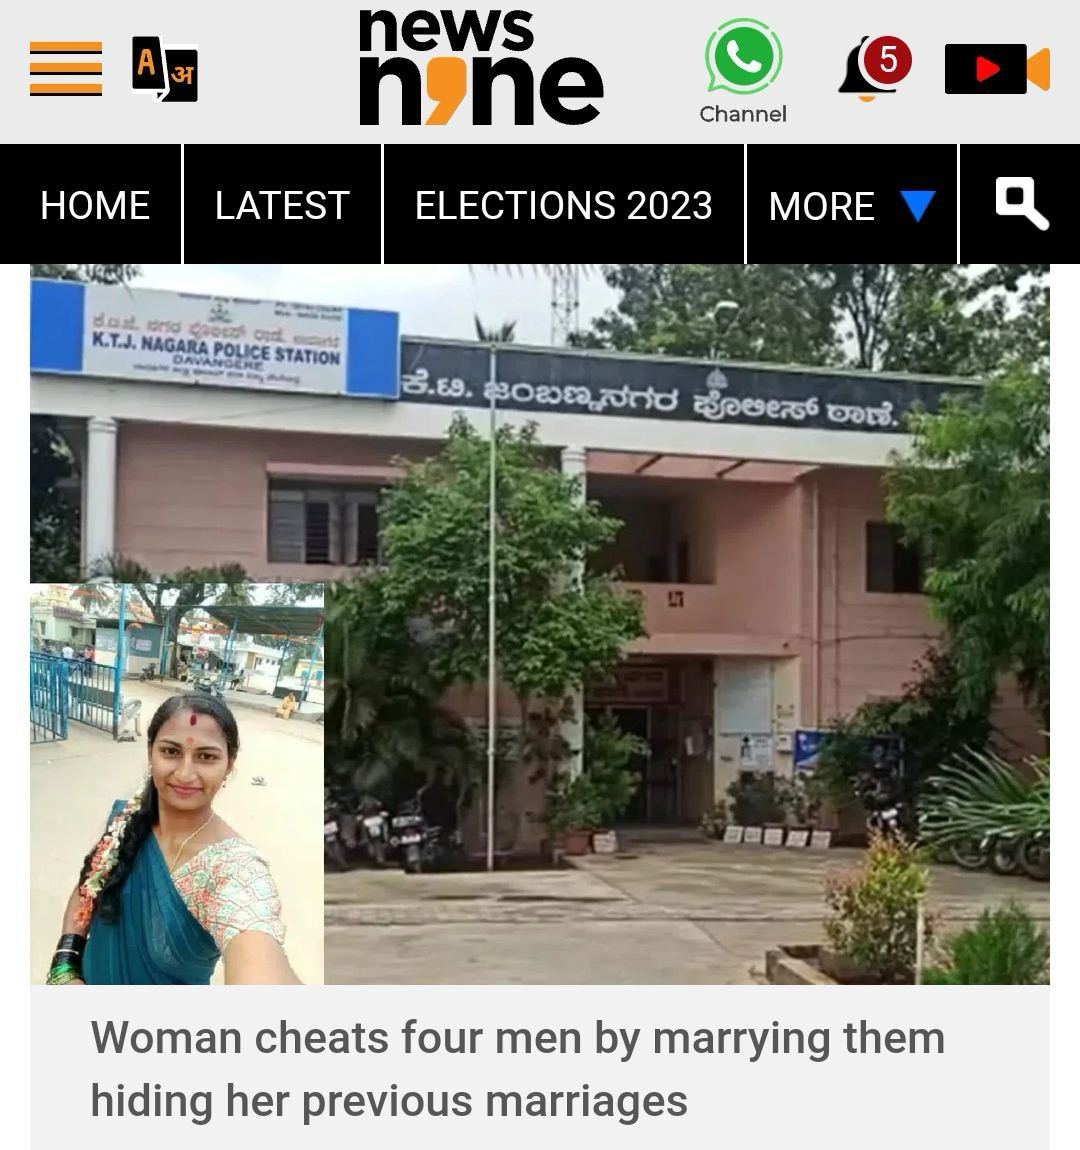View the red notification count badge

[x=887, y=59]
